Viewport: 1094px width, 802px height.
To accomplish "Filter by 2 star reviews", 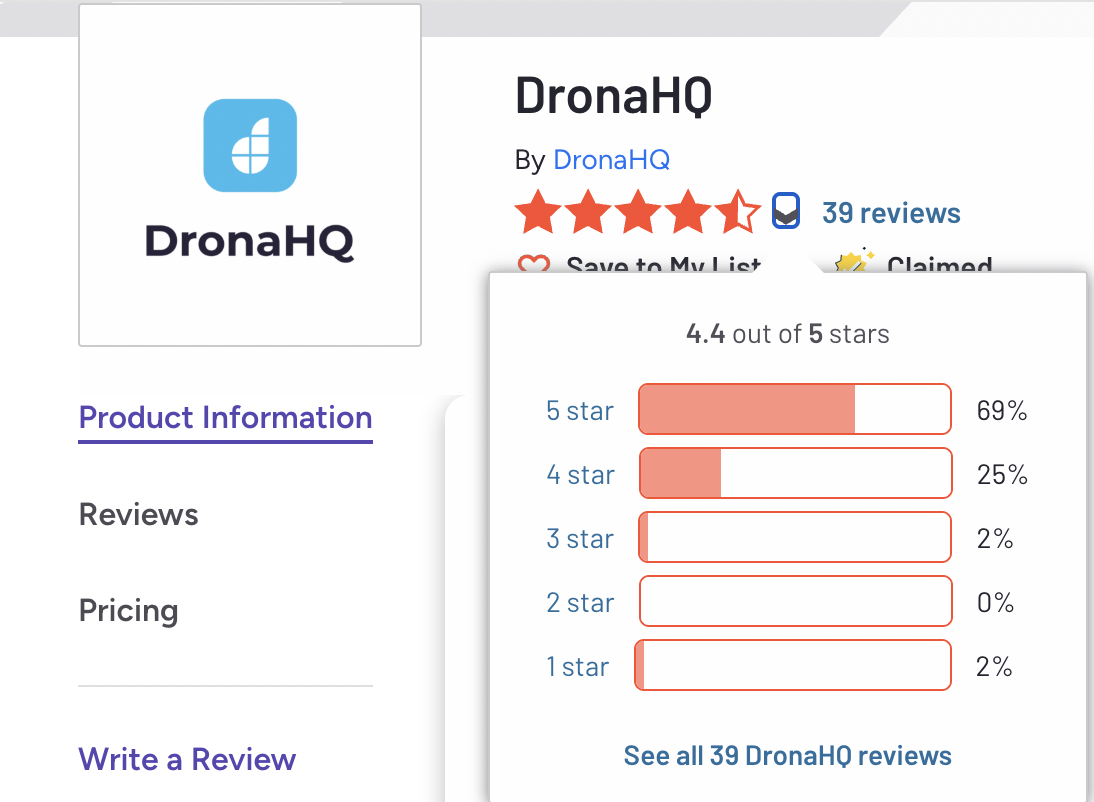I will pyautogui.click(x=580, y=602).
